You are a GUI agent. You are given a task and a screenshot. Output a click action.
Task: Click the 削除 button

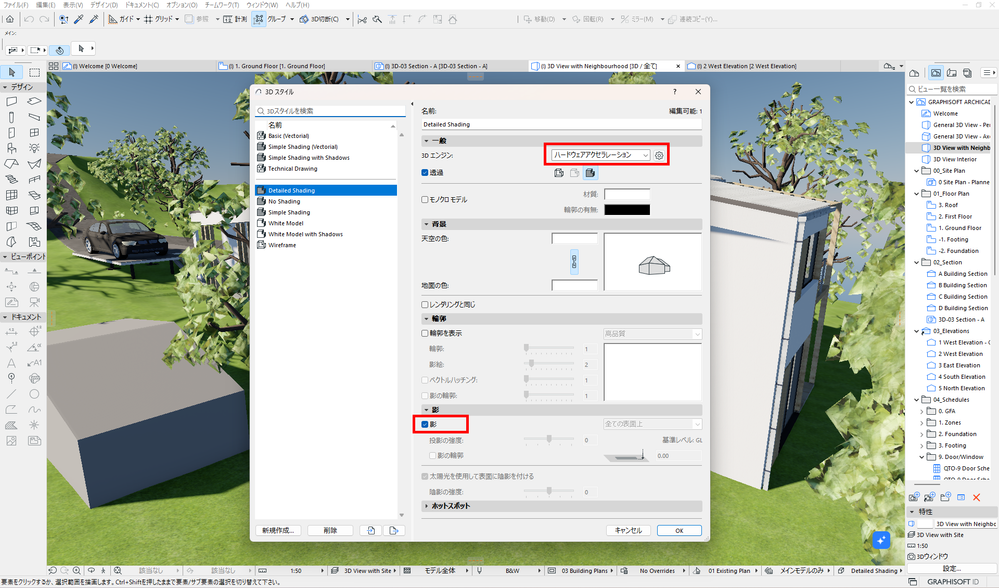(x=330, y=530)
